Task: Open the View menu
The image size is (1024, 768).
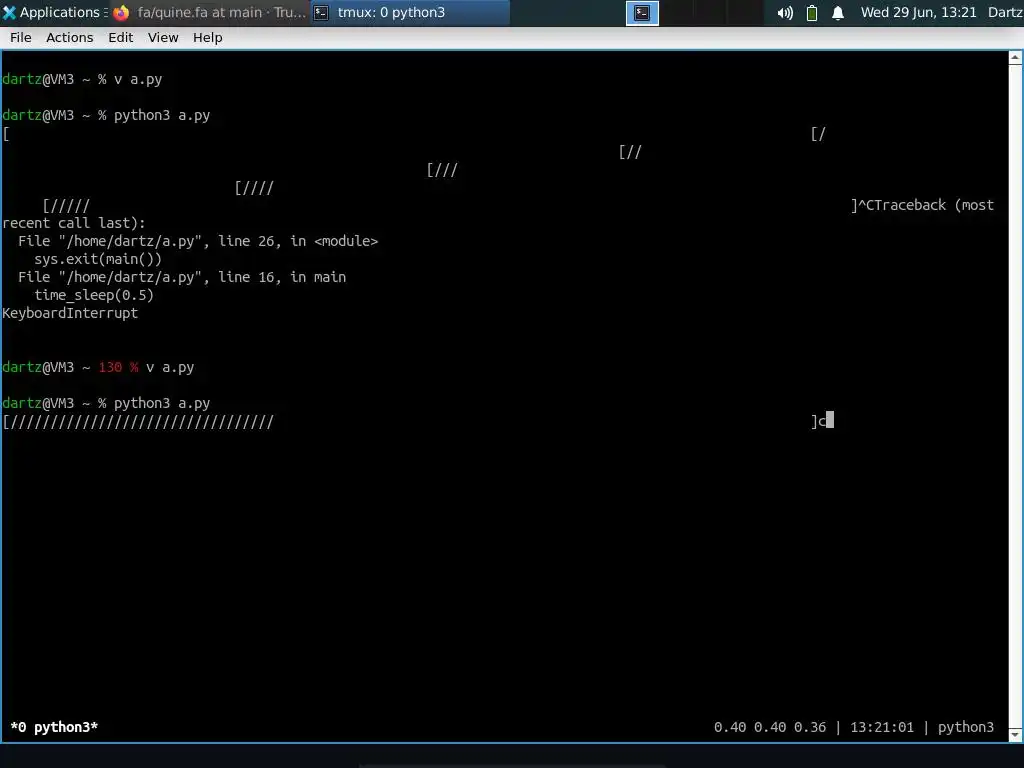Action: click(x=163, y=37)
